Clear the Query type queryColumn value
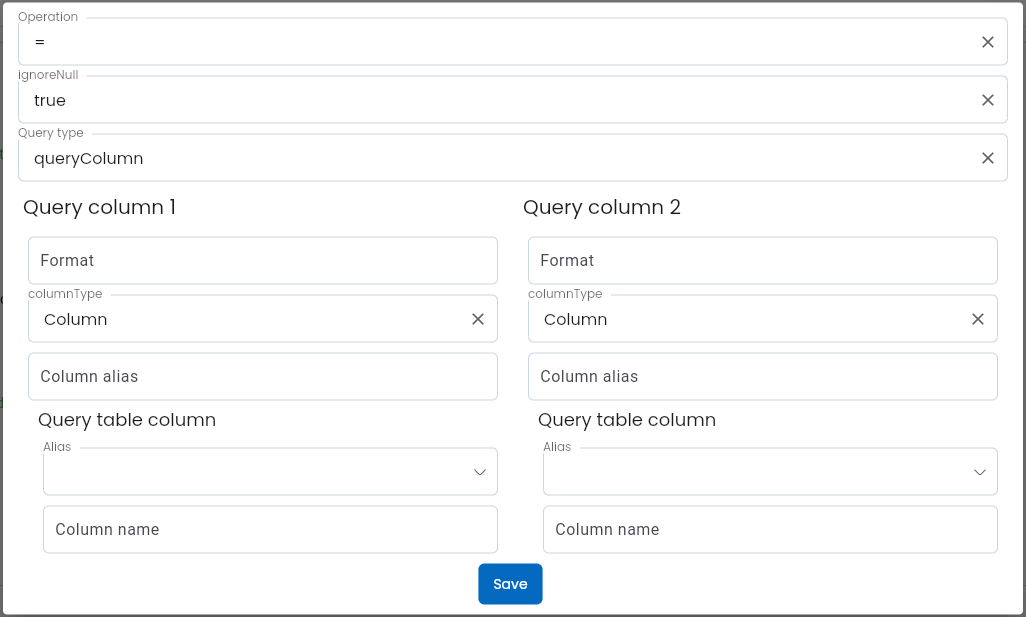The width and height of the screenshot is (1026, 617). (987, 158)
